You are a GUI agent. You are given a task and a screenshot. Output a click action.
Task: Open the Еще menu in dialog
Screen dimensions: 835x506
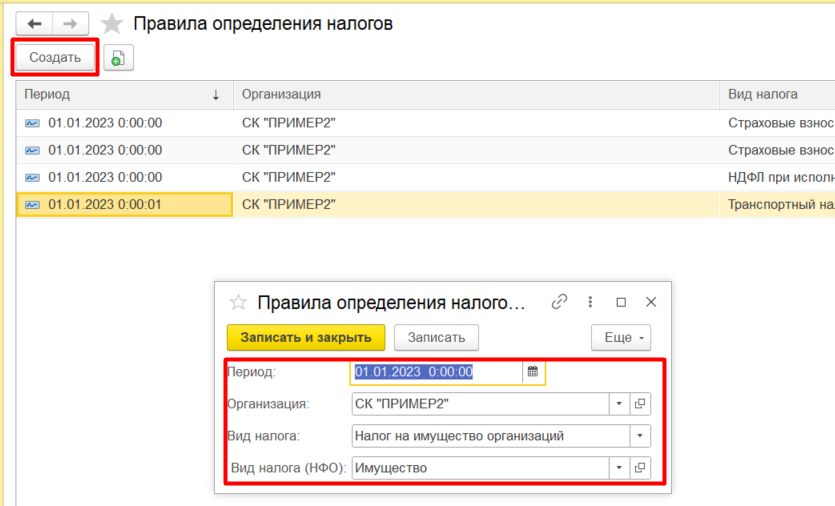click(621, 337)
